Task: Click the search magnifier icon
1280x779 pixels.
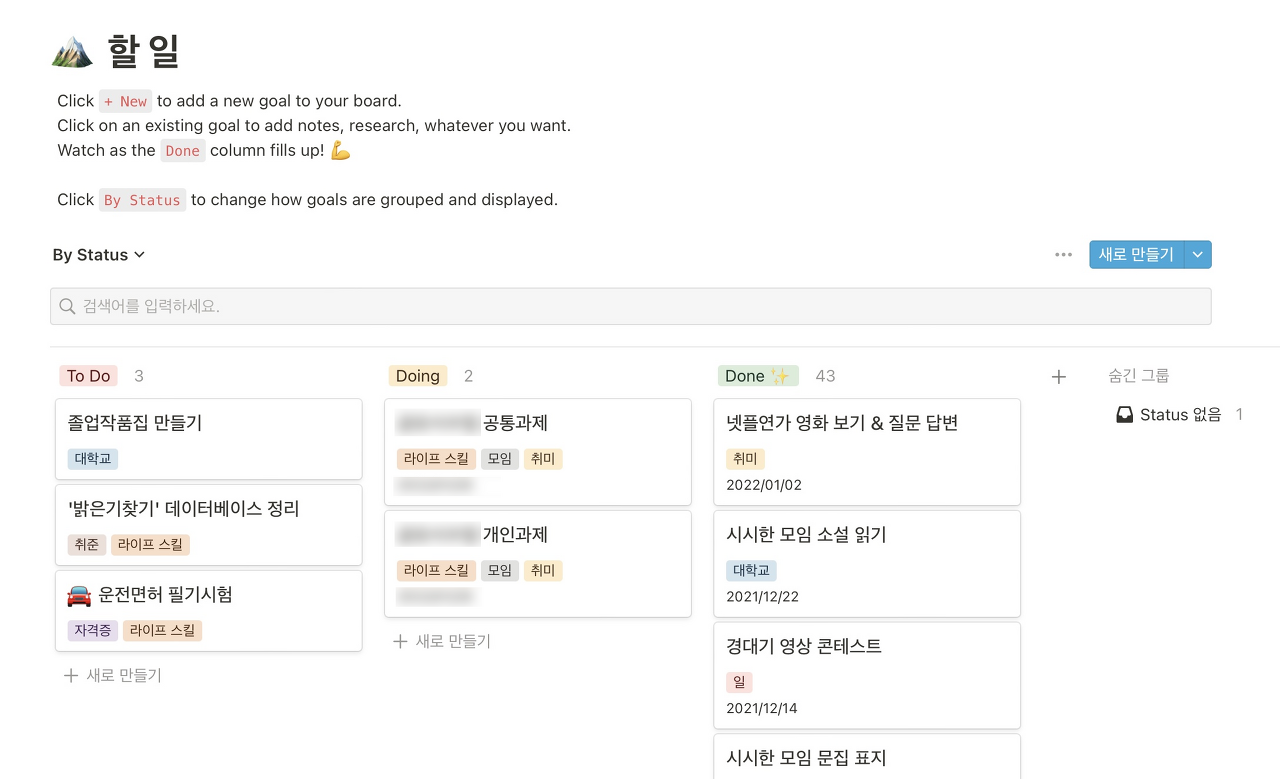Action: click(x=68, y=307)
